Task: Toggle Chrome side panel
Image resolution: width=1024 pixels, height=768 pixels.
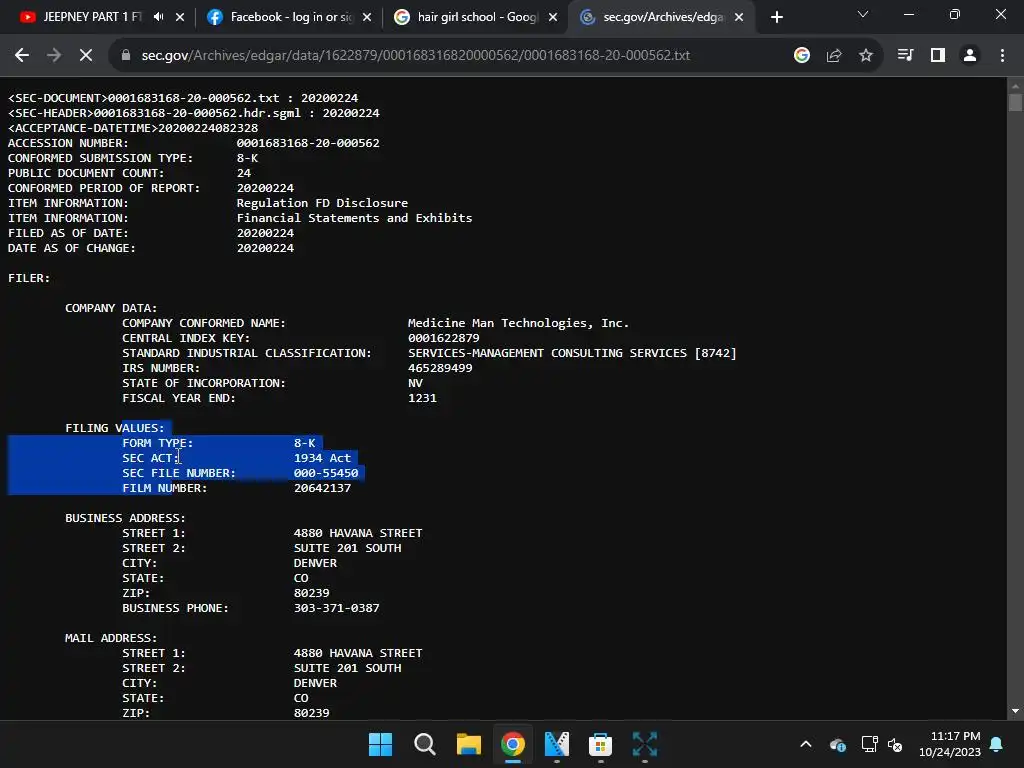Action: coord(938,56)
